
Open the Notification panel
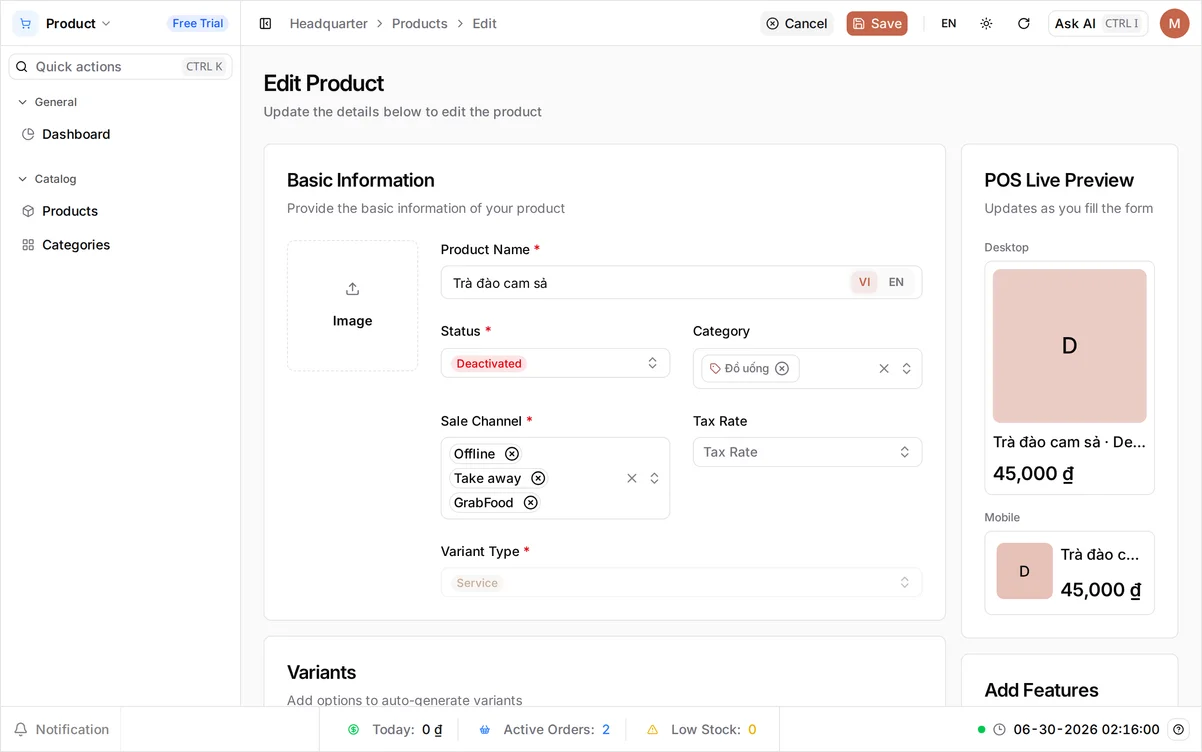pyautogui.click(x=61, y=730)
